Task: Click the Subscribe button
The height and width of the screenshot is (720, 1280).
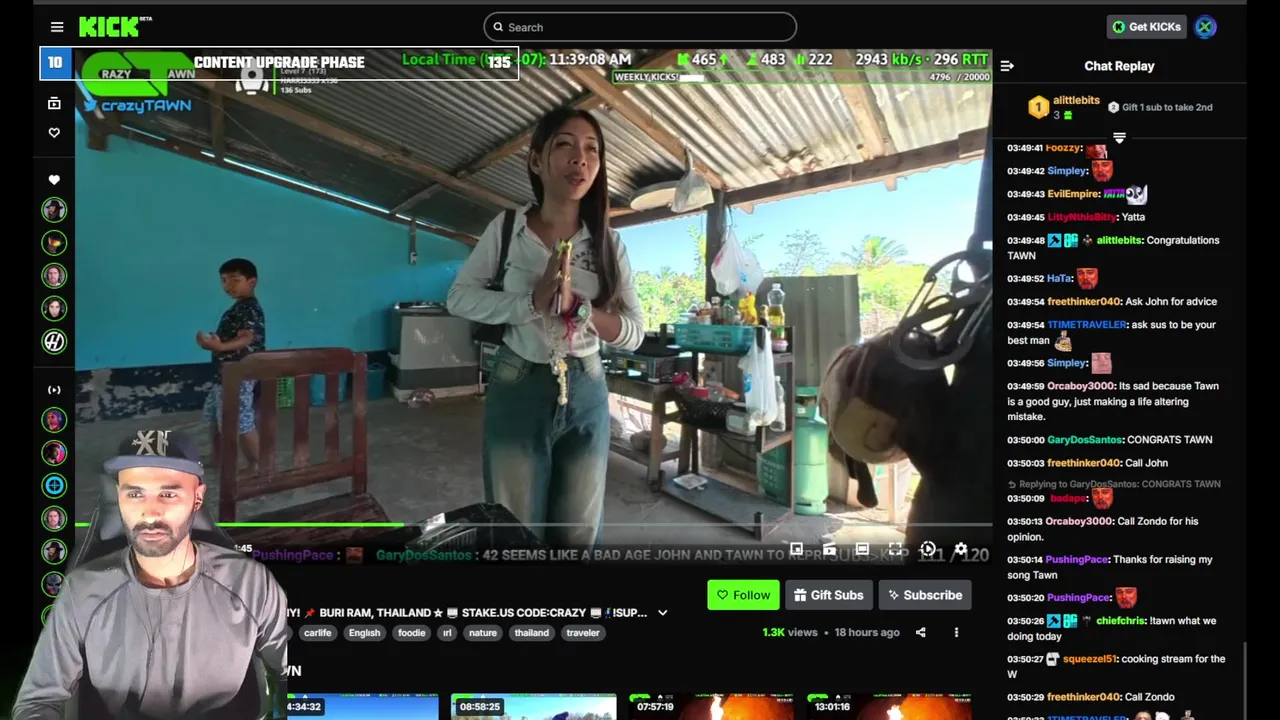Action: [x=925, y=595]
